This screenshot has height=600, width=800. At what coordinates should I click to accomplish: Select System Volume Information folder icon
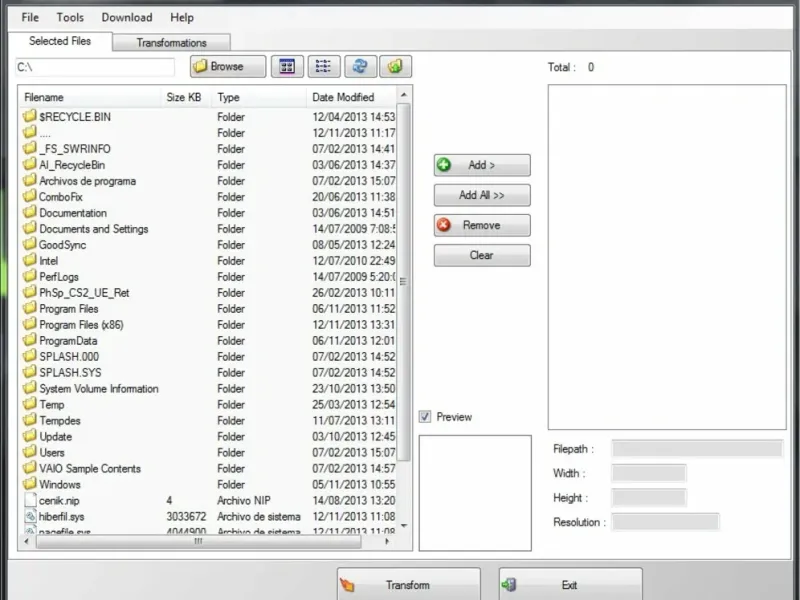[30, 388]
